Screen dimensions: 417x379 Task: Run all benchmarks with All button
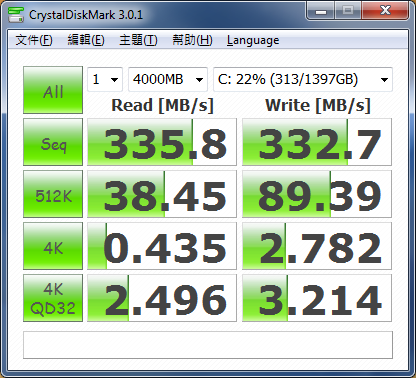53,90
